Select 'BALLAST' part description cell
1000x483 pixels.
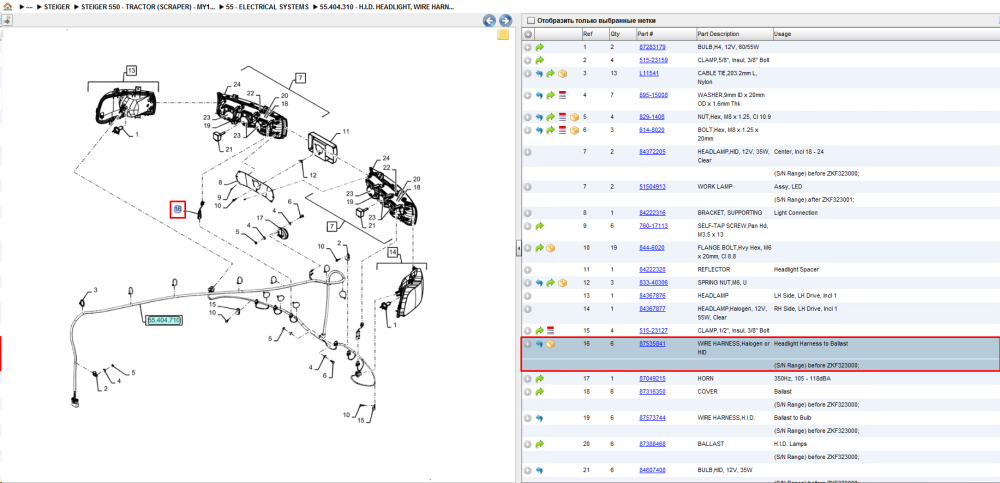click(x=710, y=444)
